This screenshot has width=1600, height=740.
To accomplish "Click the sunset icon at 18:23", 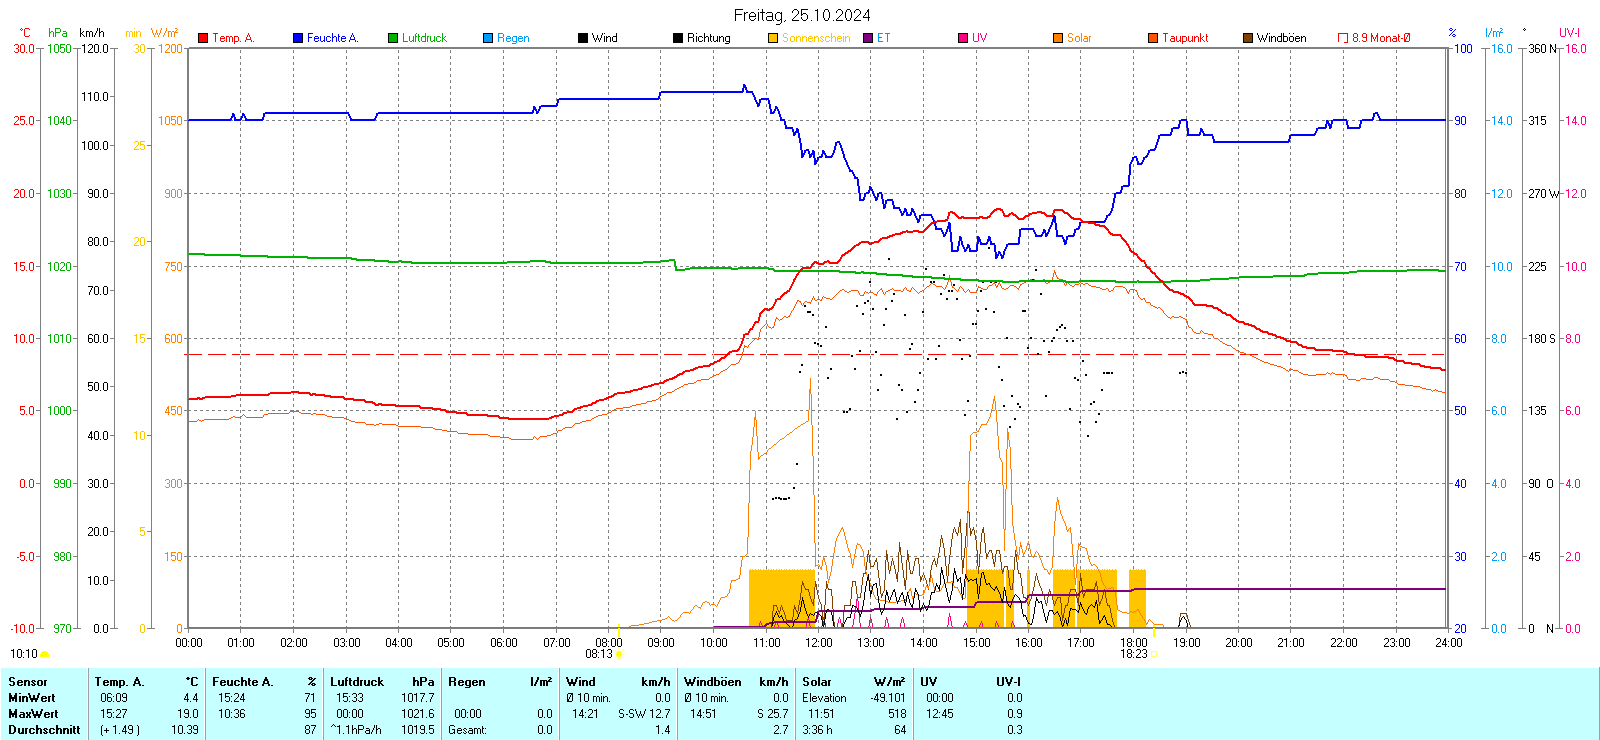I will pos(1154,654).
